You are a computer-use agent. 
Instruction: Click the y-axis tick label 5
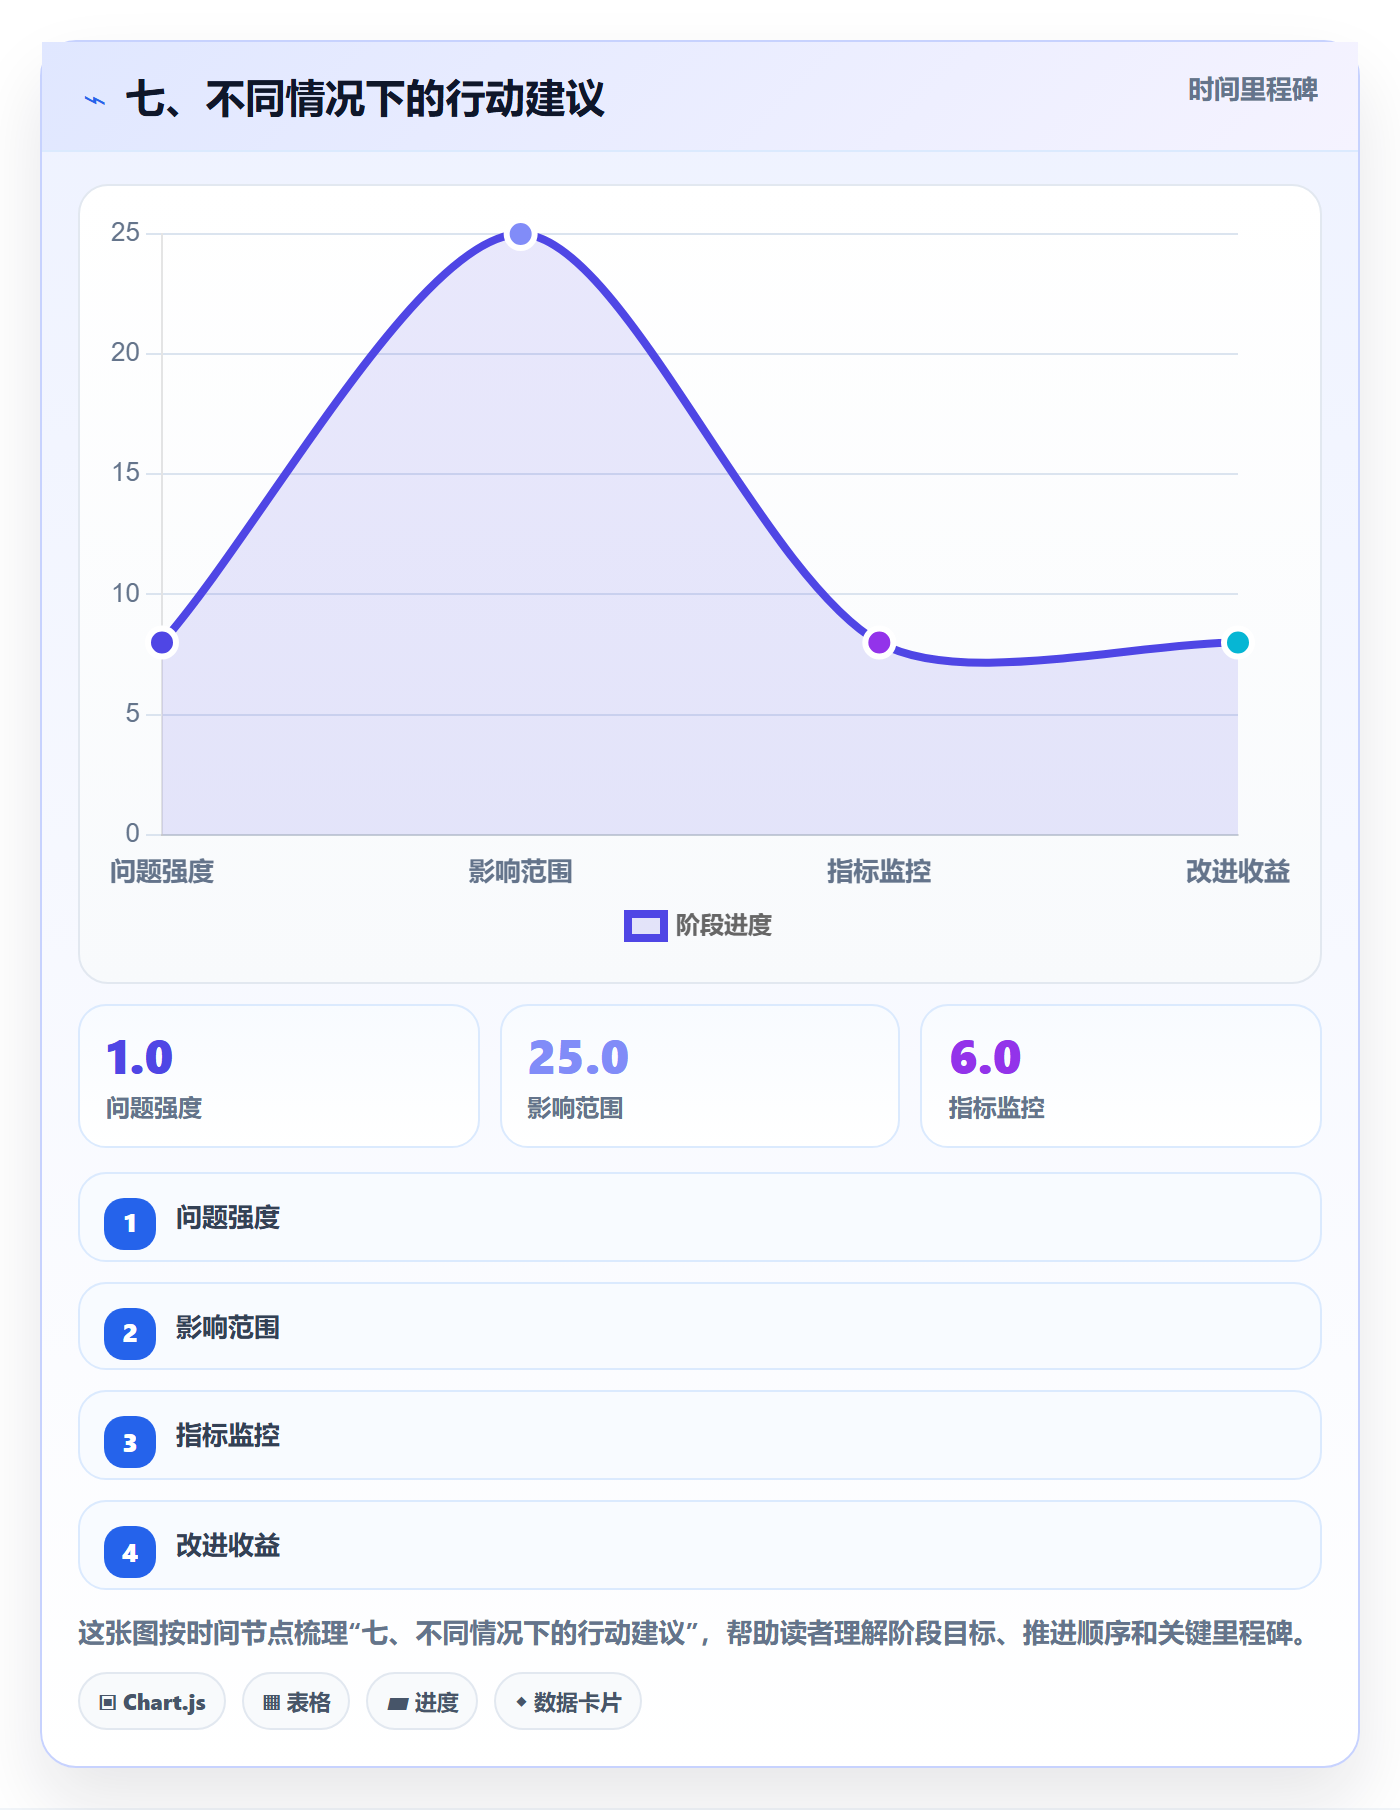pos(132,714)
